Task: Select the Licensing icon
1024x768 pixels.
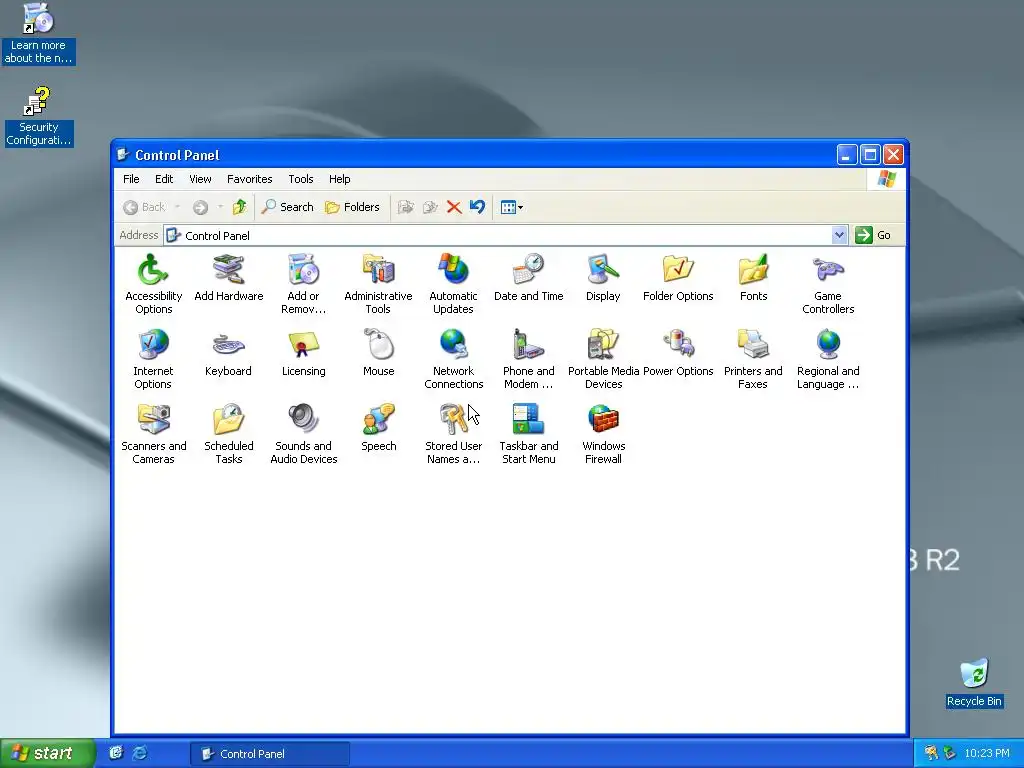Action: 303,353
